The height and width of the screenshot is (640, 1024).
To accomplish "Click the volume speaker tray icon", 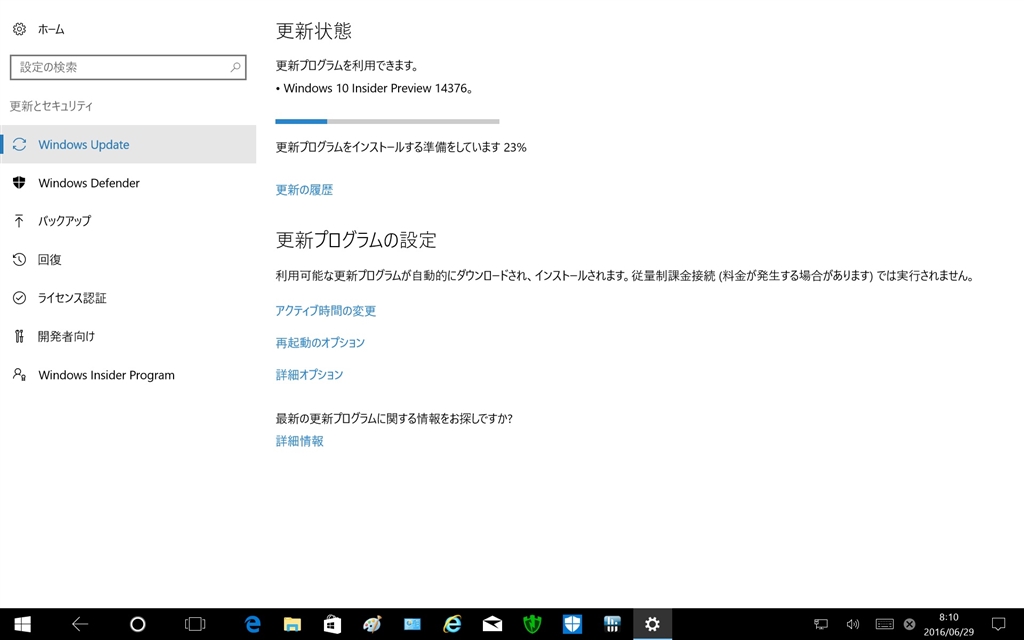I will point(852,624).
